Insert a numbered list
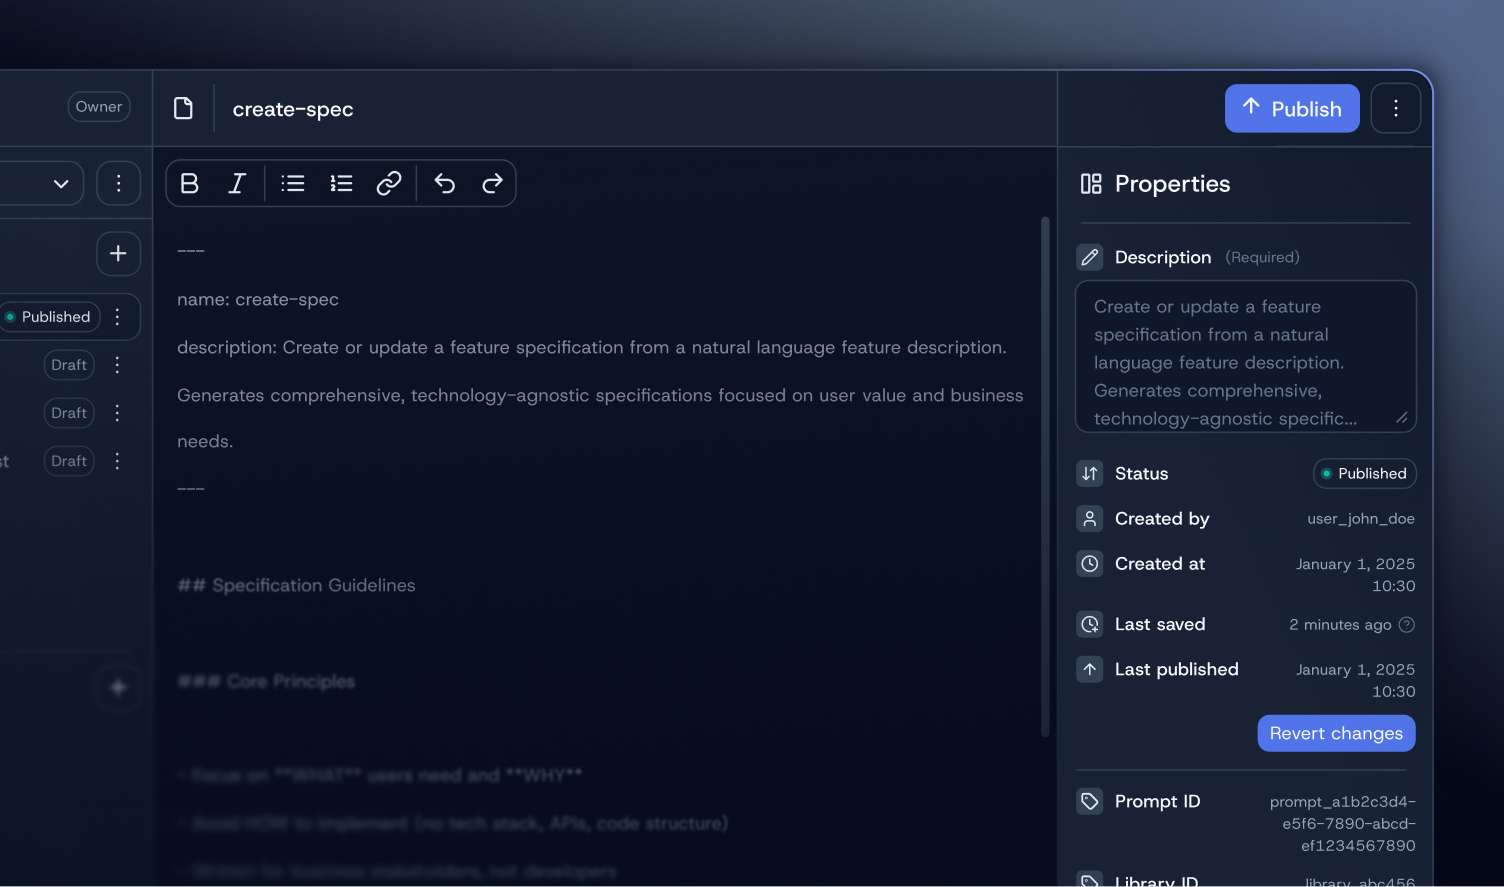The height and width of the screenshot is (887, 1504). [x=341, y=183]
